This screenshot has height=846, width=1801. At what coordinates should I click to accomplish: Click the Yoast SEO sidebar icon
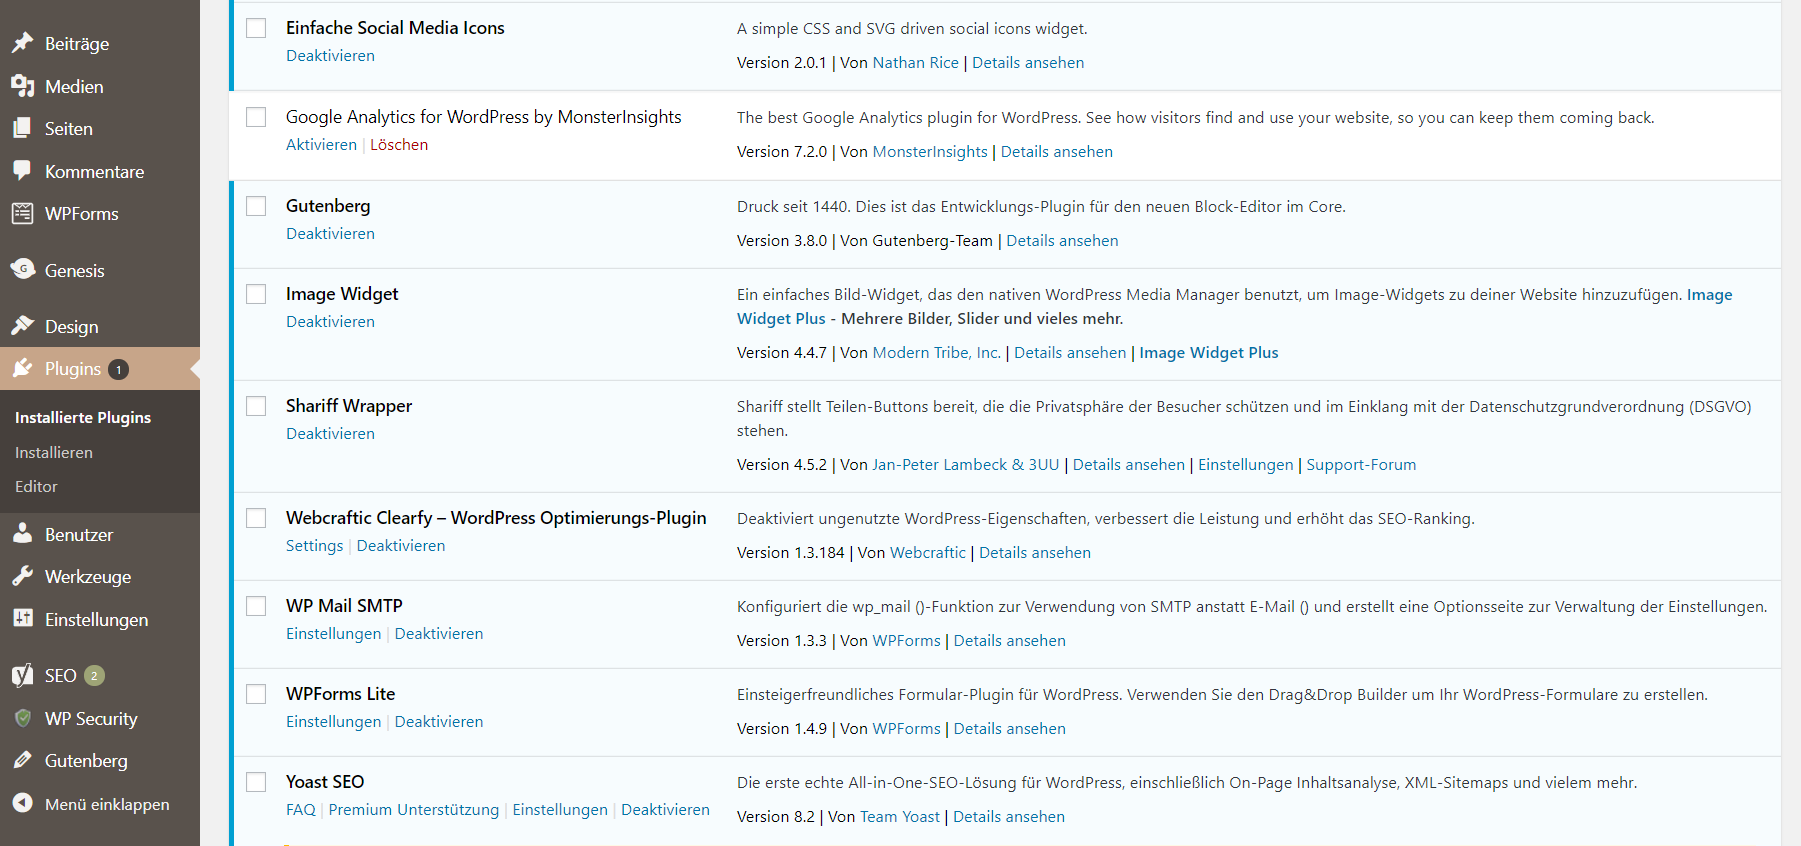click(x=23, y=675)
